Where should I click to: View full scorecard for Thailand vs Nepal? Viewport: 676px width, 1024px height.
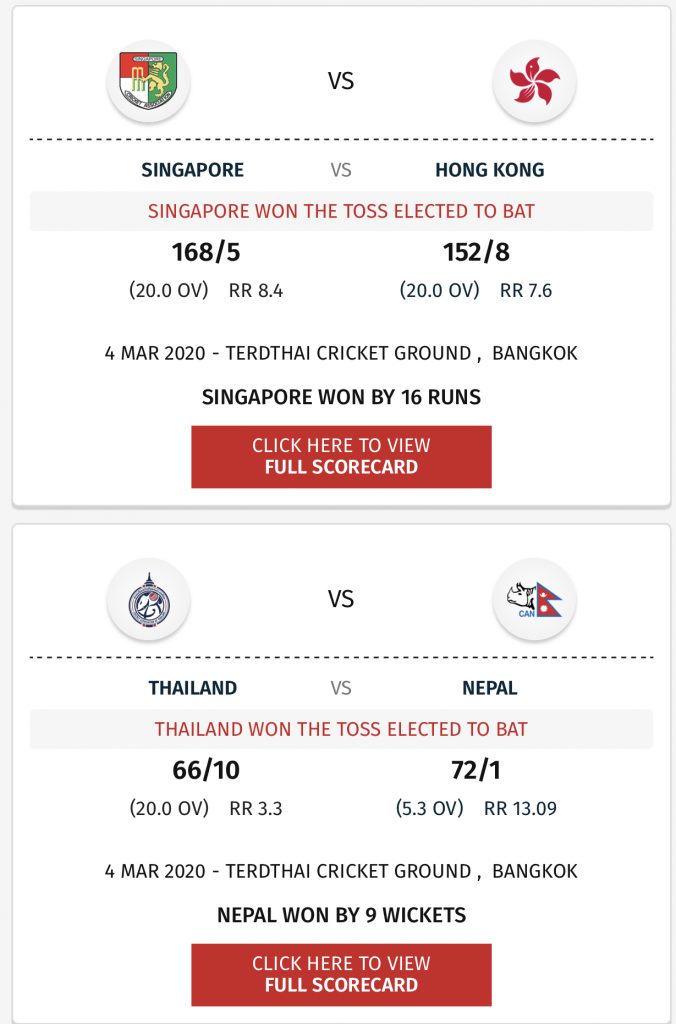tap(341, 974)
